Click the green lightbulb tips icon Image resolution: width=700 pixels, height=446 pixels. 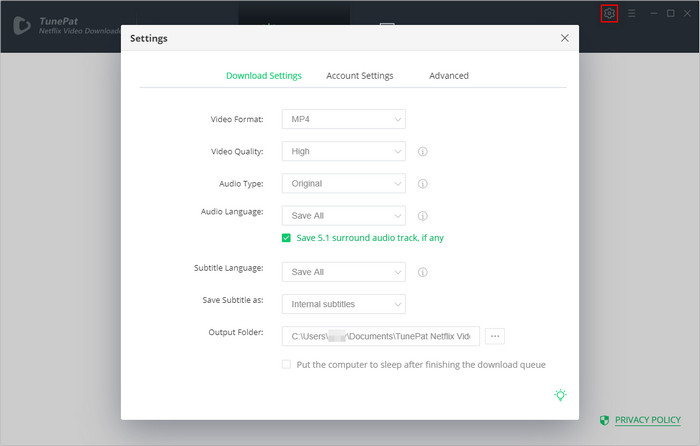[x=560, y=395]
